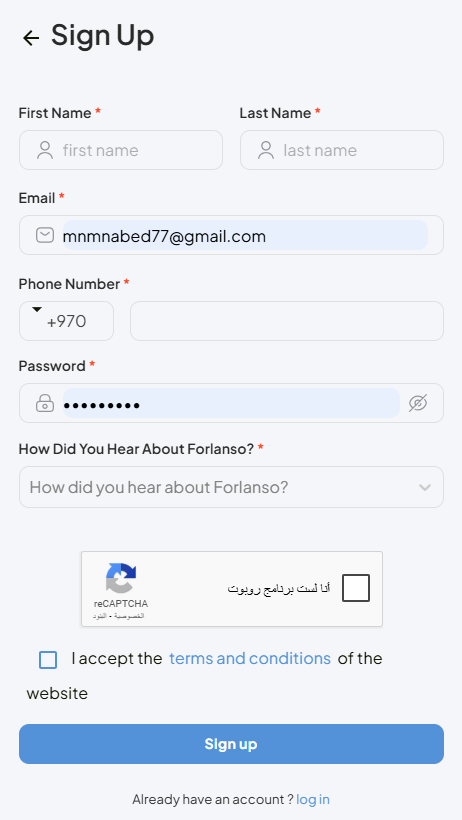Open the terms and conditions link
462x820 pixels.
(250, 658)
